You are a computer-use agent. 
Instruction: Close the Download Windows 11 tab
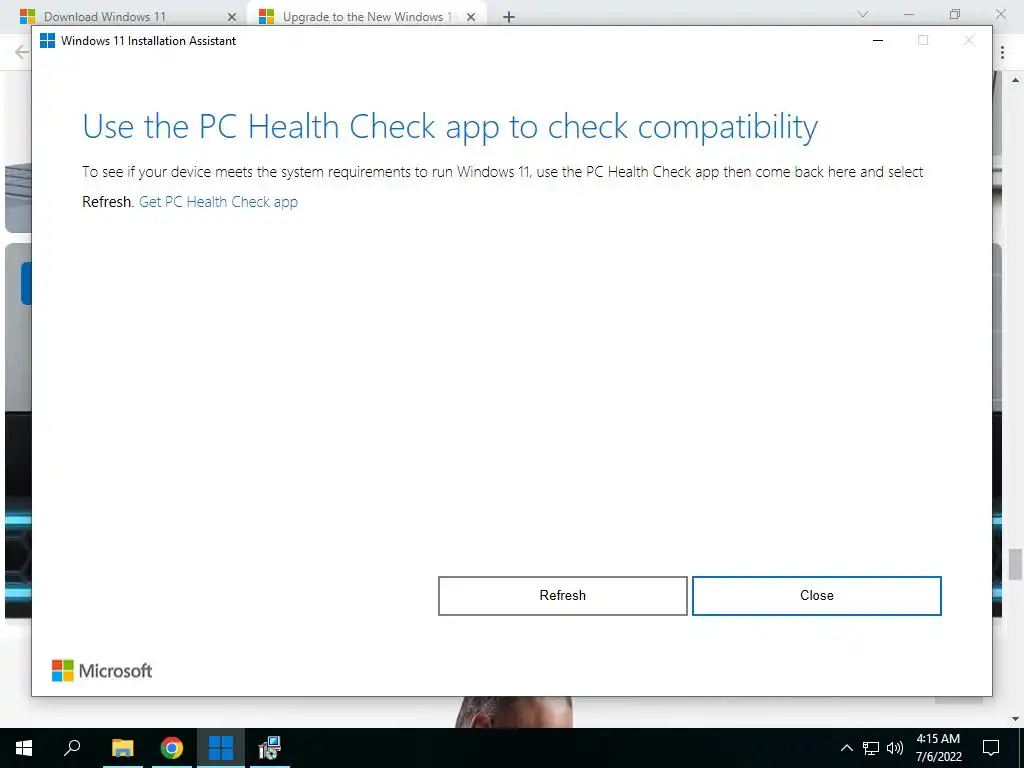click(x=231, y=17)
